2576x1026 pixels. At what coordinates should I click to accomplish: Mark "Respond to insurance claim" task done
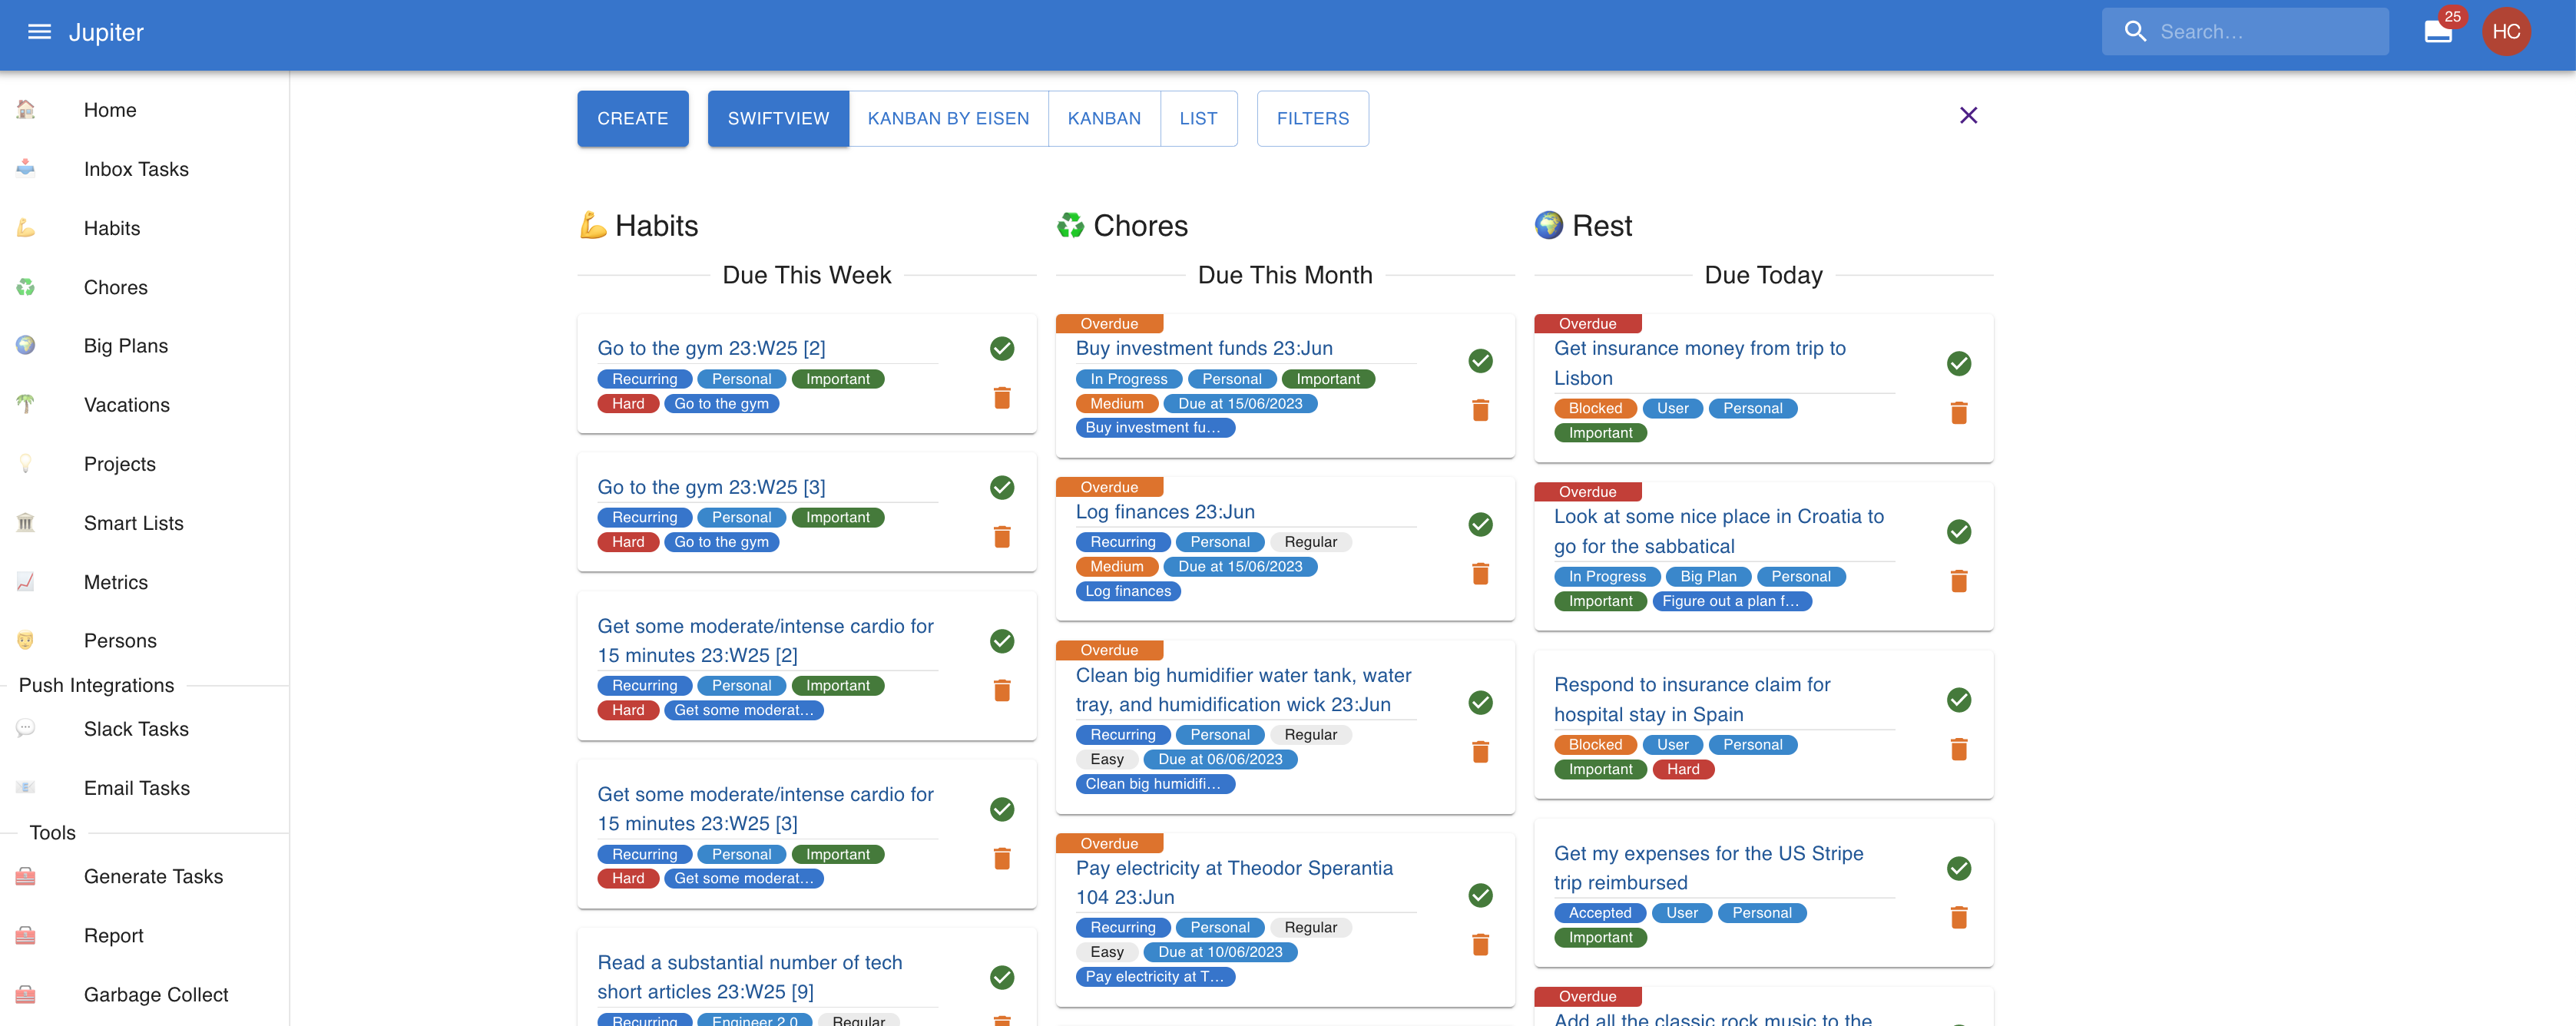1958,699
